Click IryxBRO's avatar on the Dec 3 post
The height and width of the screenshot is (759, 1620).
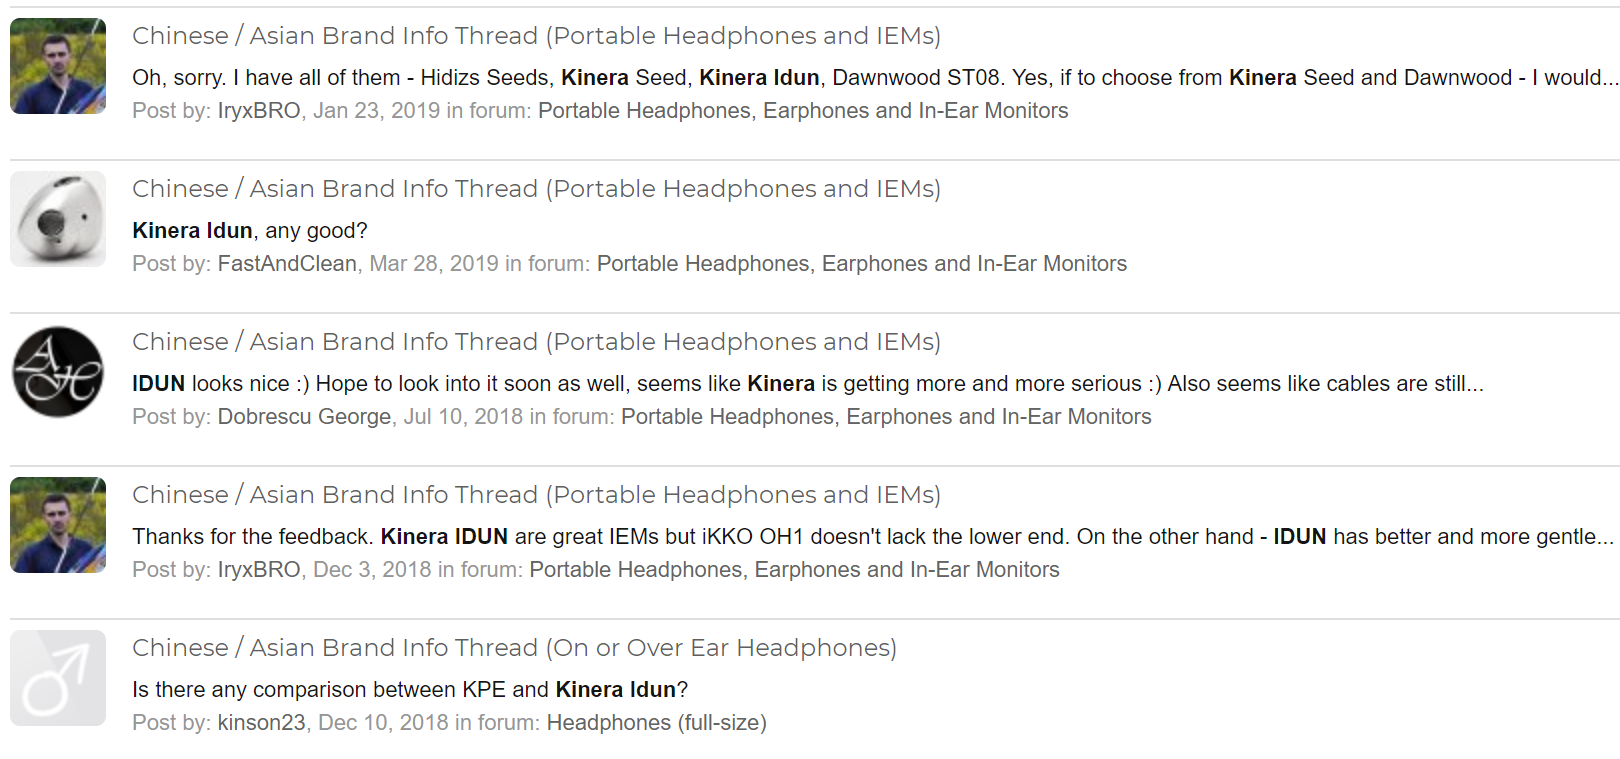coord(58,525)
